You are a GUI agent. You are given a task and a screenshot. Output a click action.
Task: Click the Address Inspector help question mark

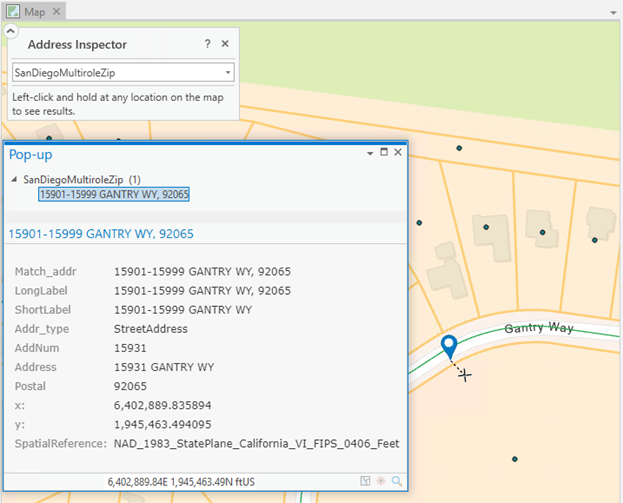(x=208, y=44)
